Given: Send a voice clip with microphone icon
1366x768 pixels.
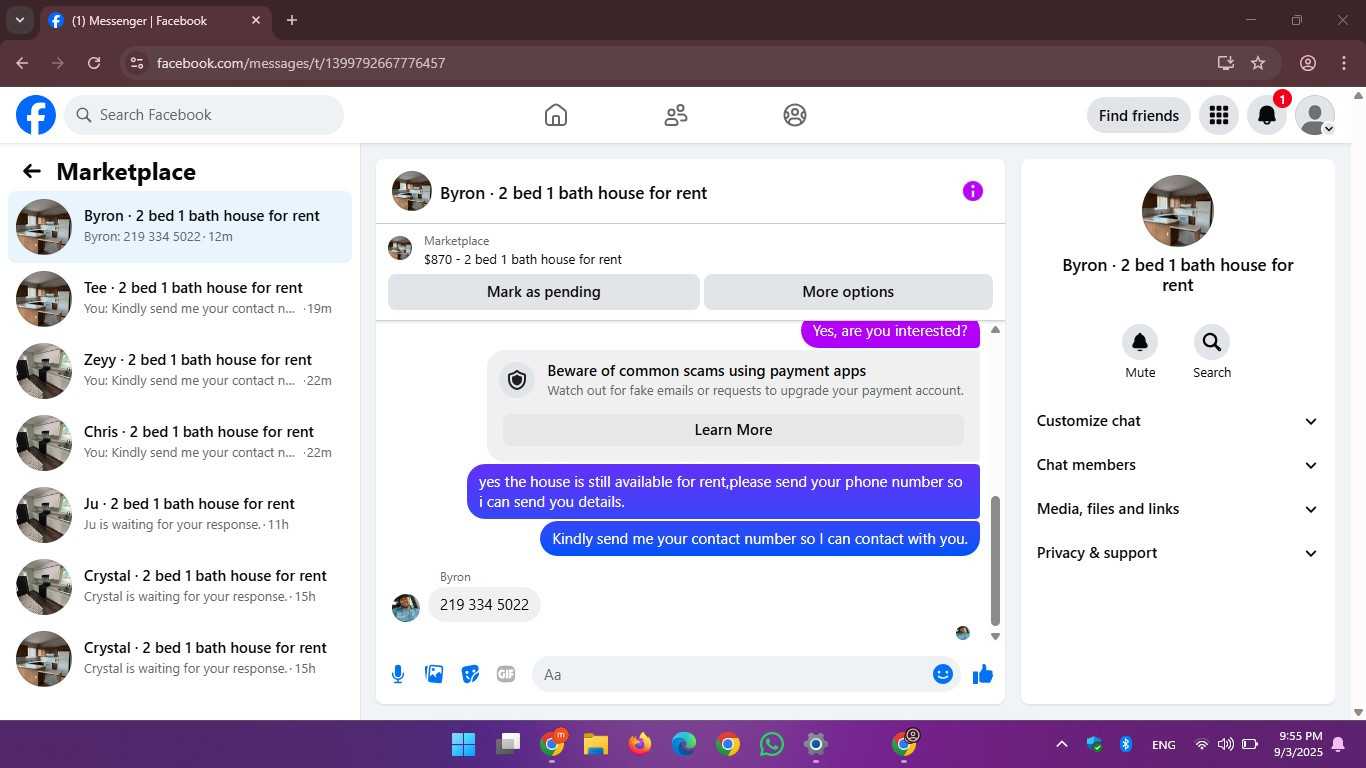Looking at the screenshot, I should click(398, 674).
